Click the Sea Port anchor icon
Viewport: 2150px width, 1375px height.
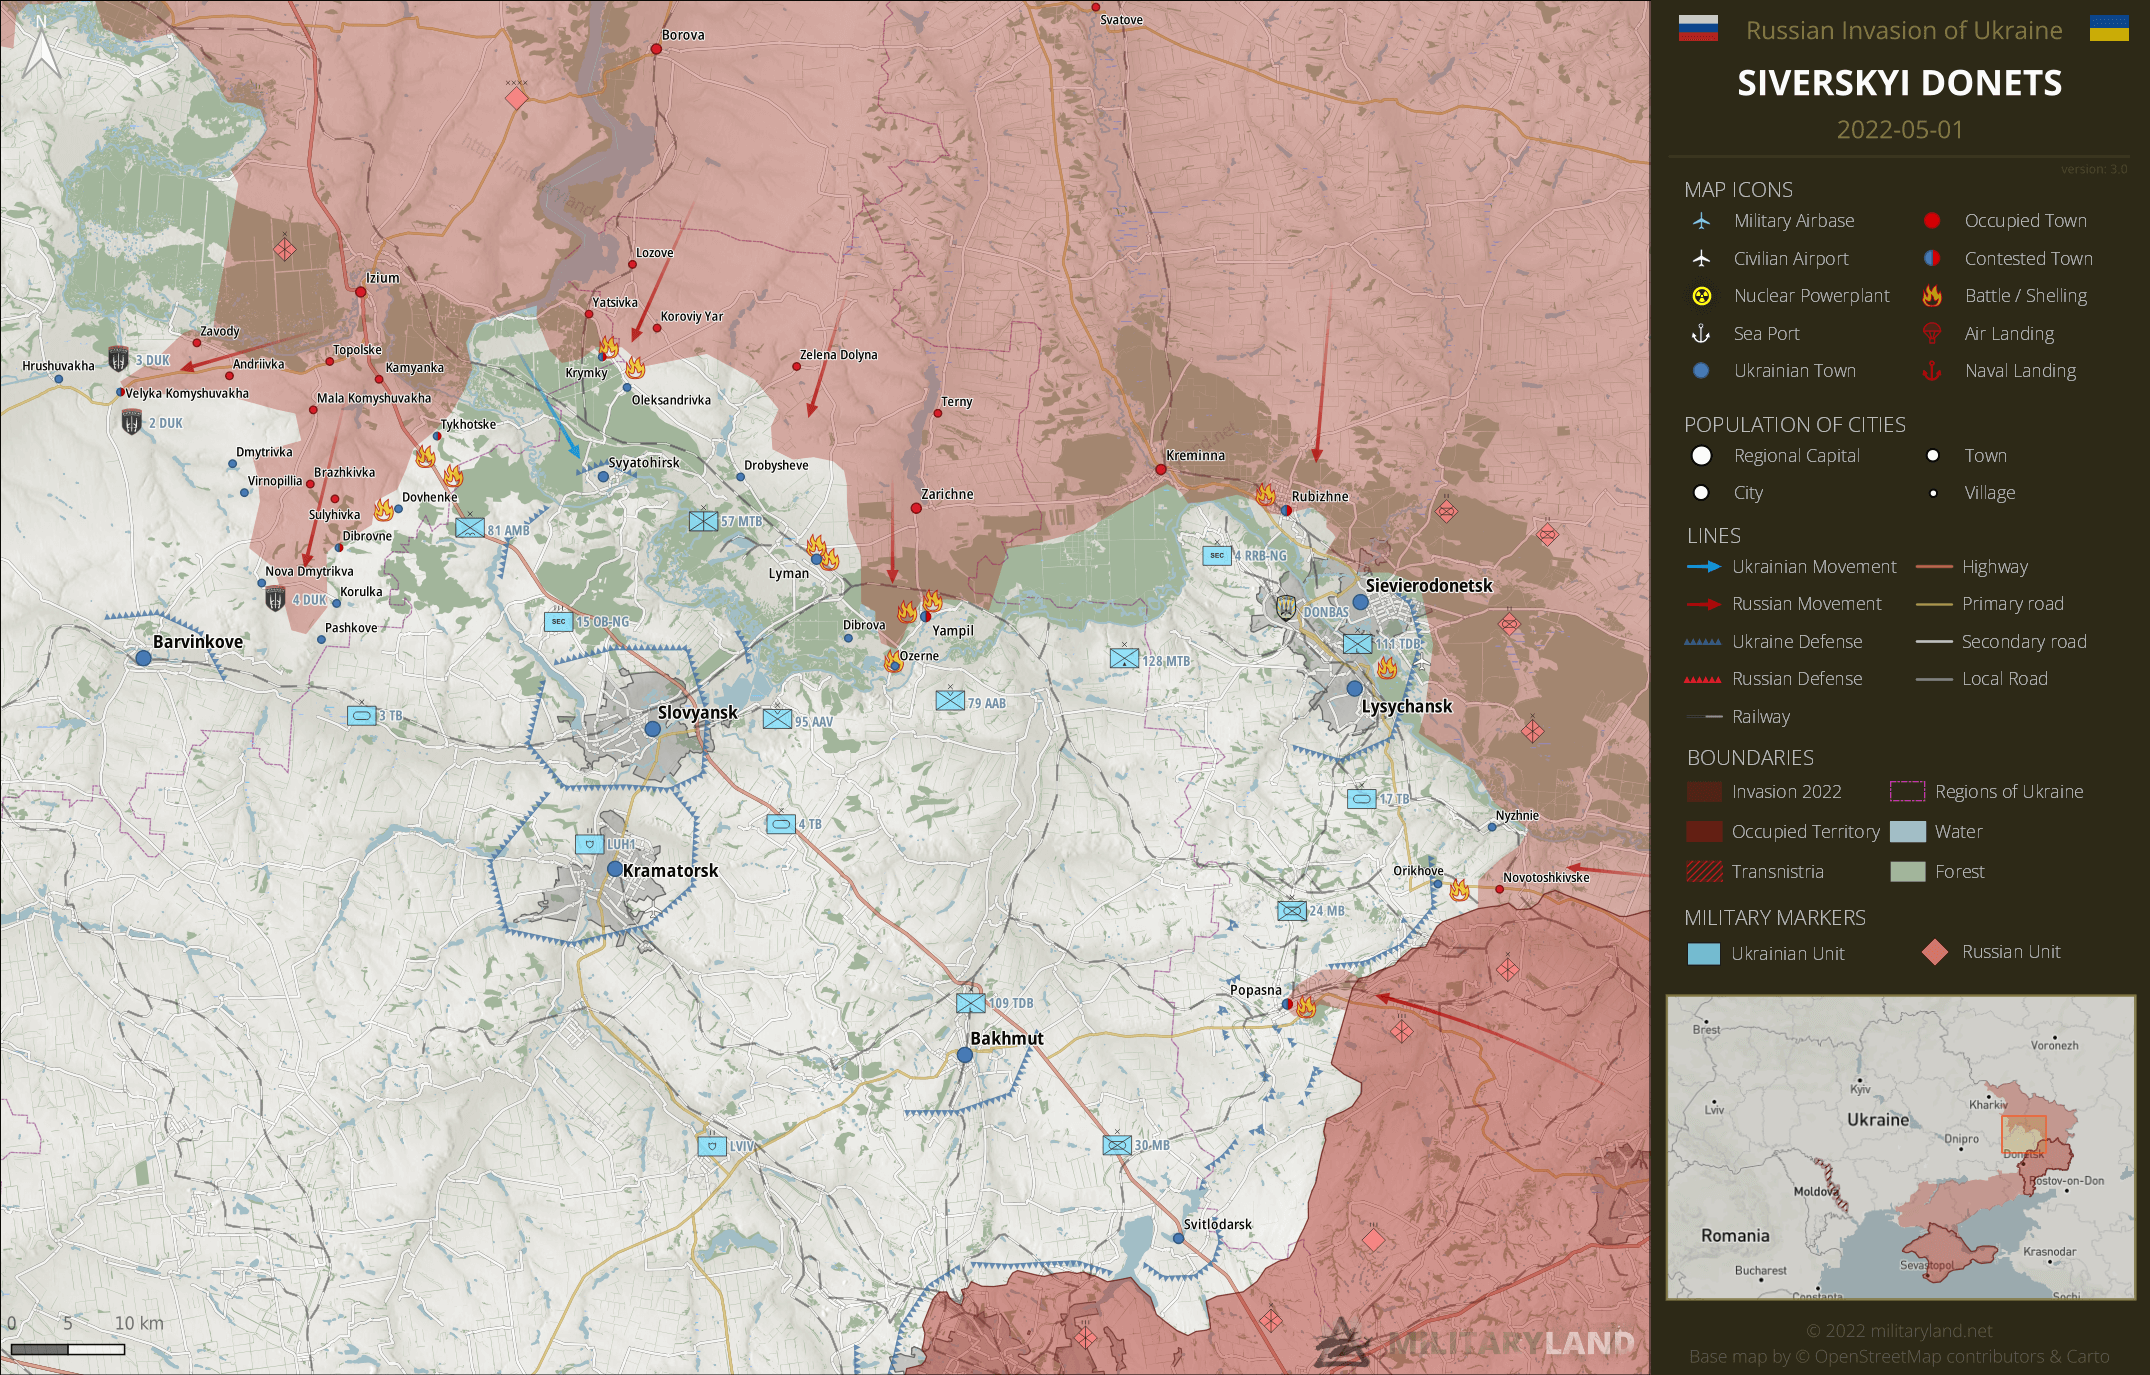click(1701, 334)
